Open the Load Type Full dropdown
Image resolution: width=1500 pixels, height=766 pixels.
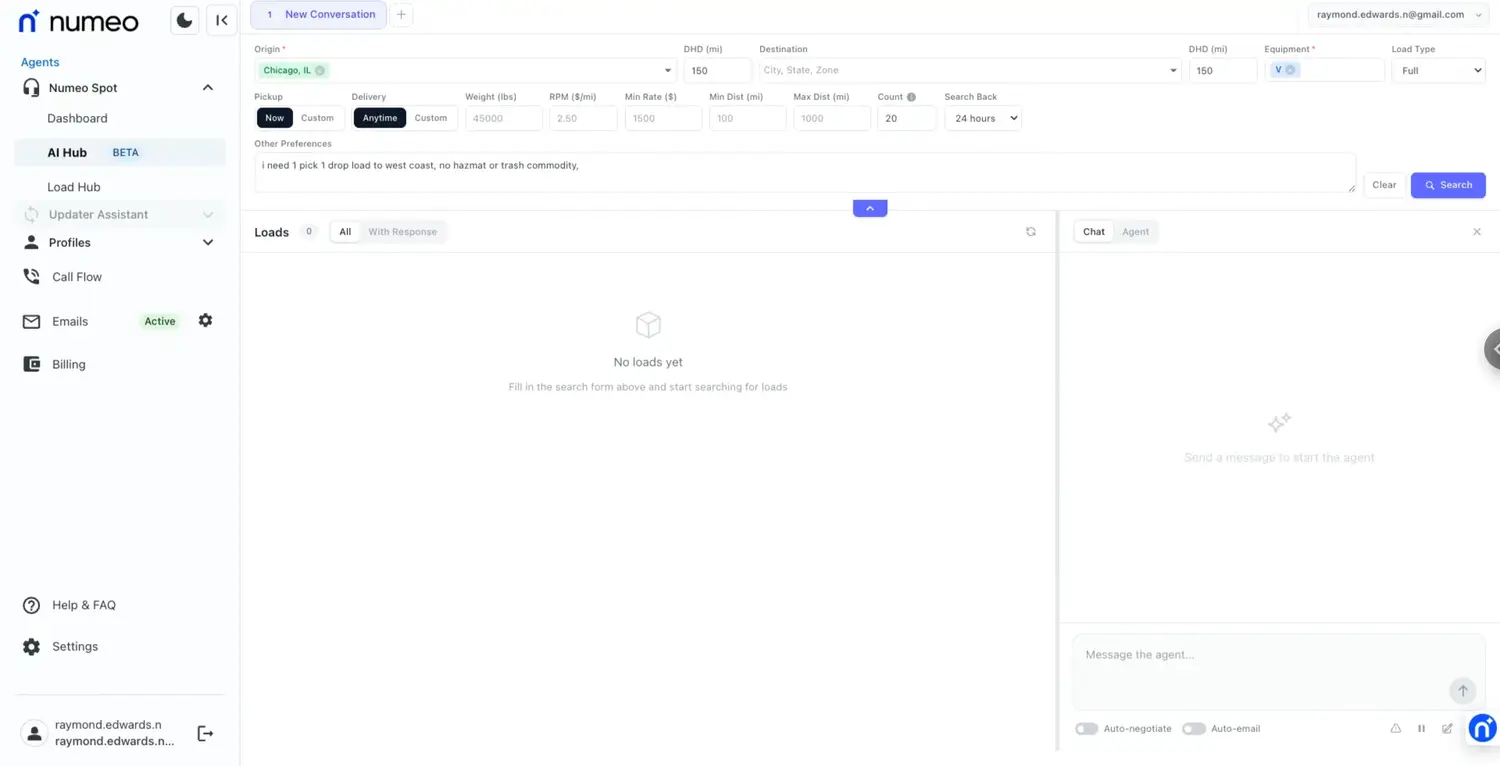[1437, 71]
